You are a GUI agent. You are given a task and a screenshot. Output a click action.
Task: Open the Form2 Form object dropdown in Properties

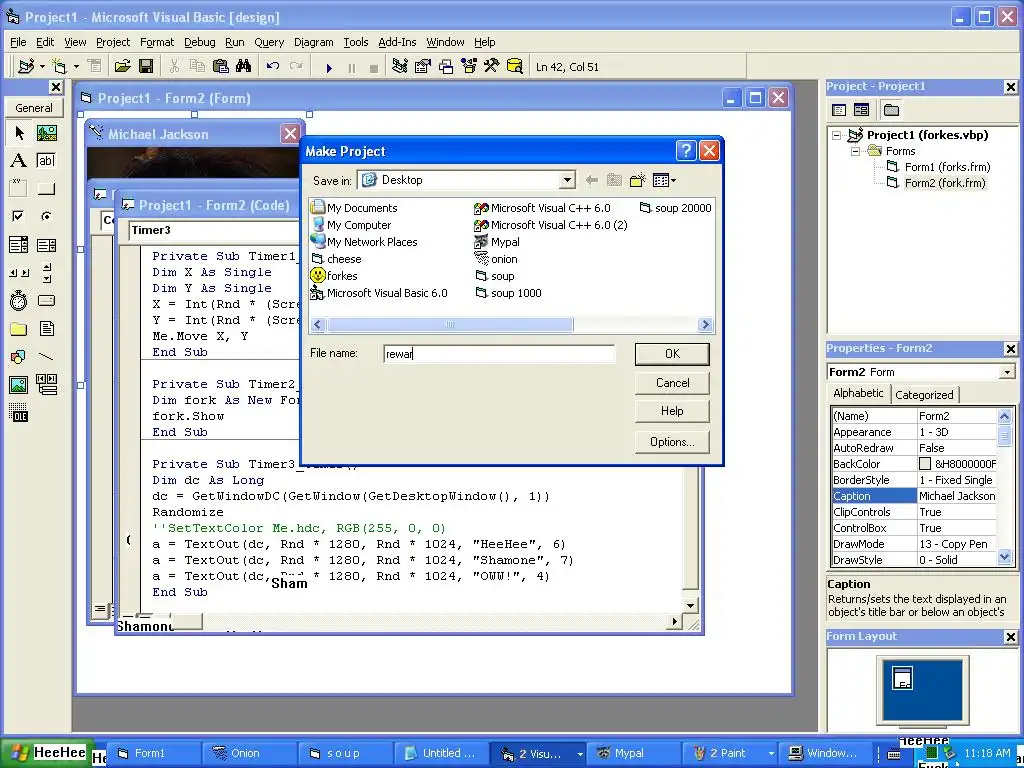coord(1006,372)
